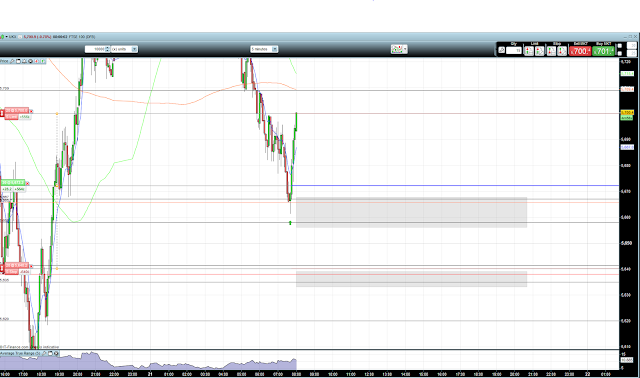Click the Average True Range panel title

(x=20, y=353)
